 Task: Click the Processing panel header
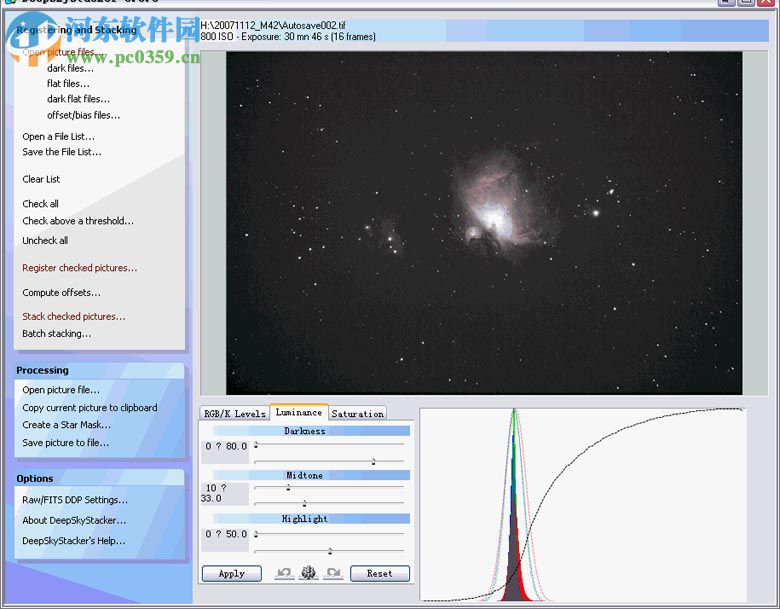coord(99,370)
